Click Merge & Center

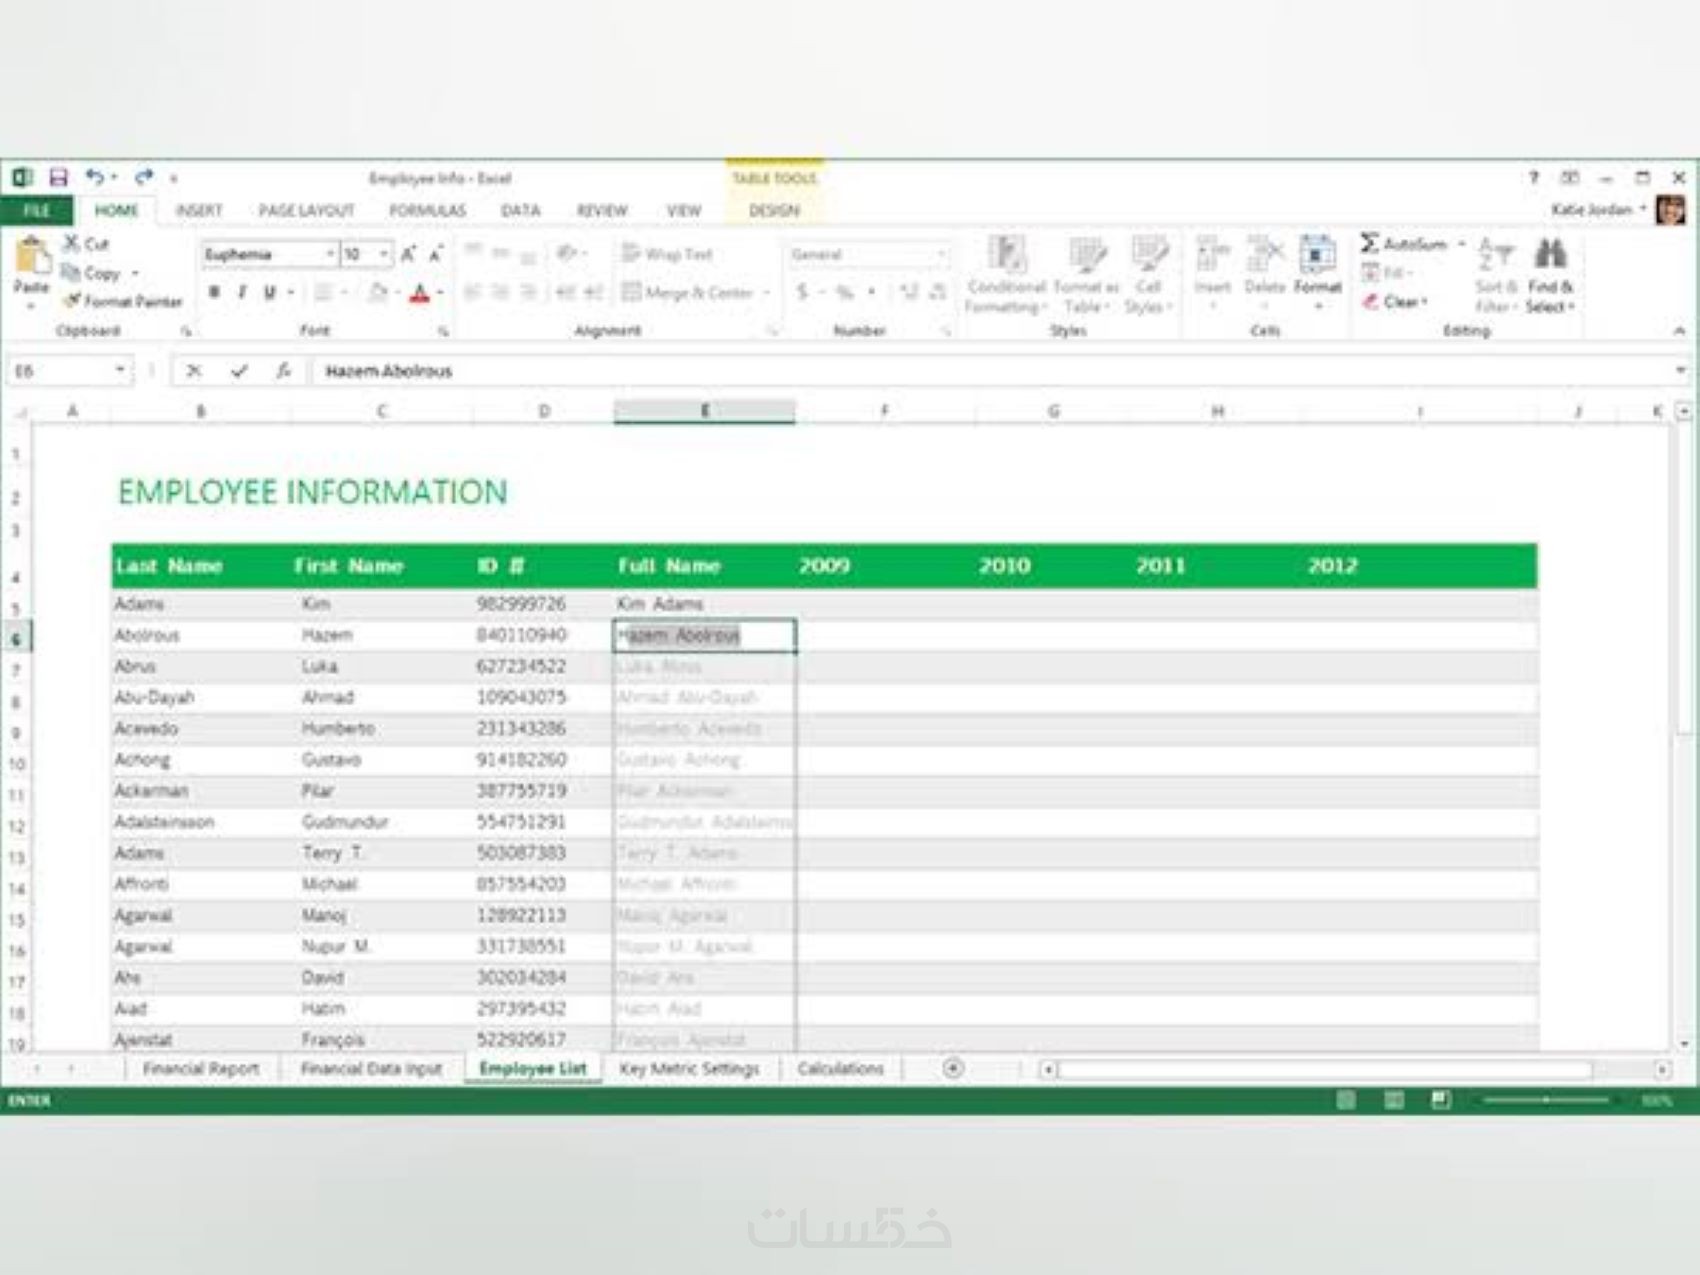point(687,293)
